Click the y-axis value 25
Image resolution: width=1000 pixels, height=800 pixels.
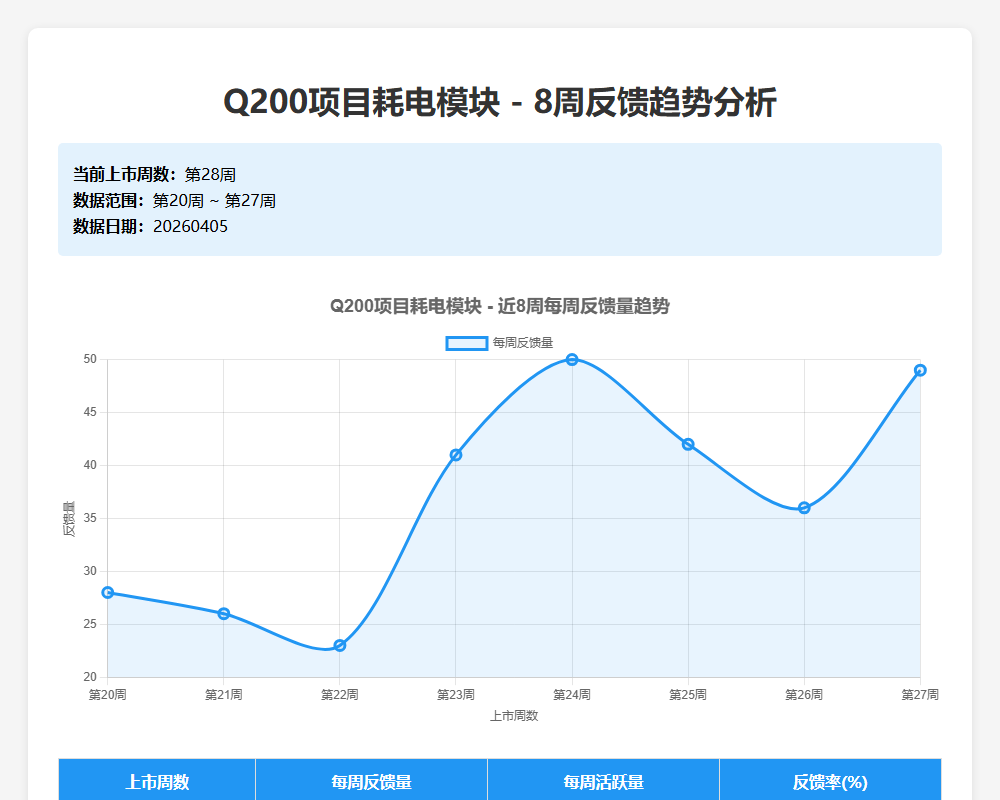coord(90,624)
